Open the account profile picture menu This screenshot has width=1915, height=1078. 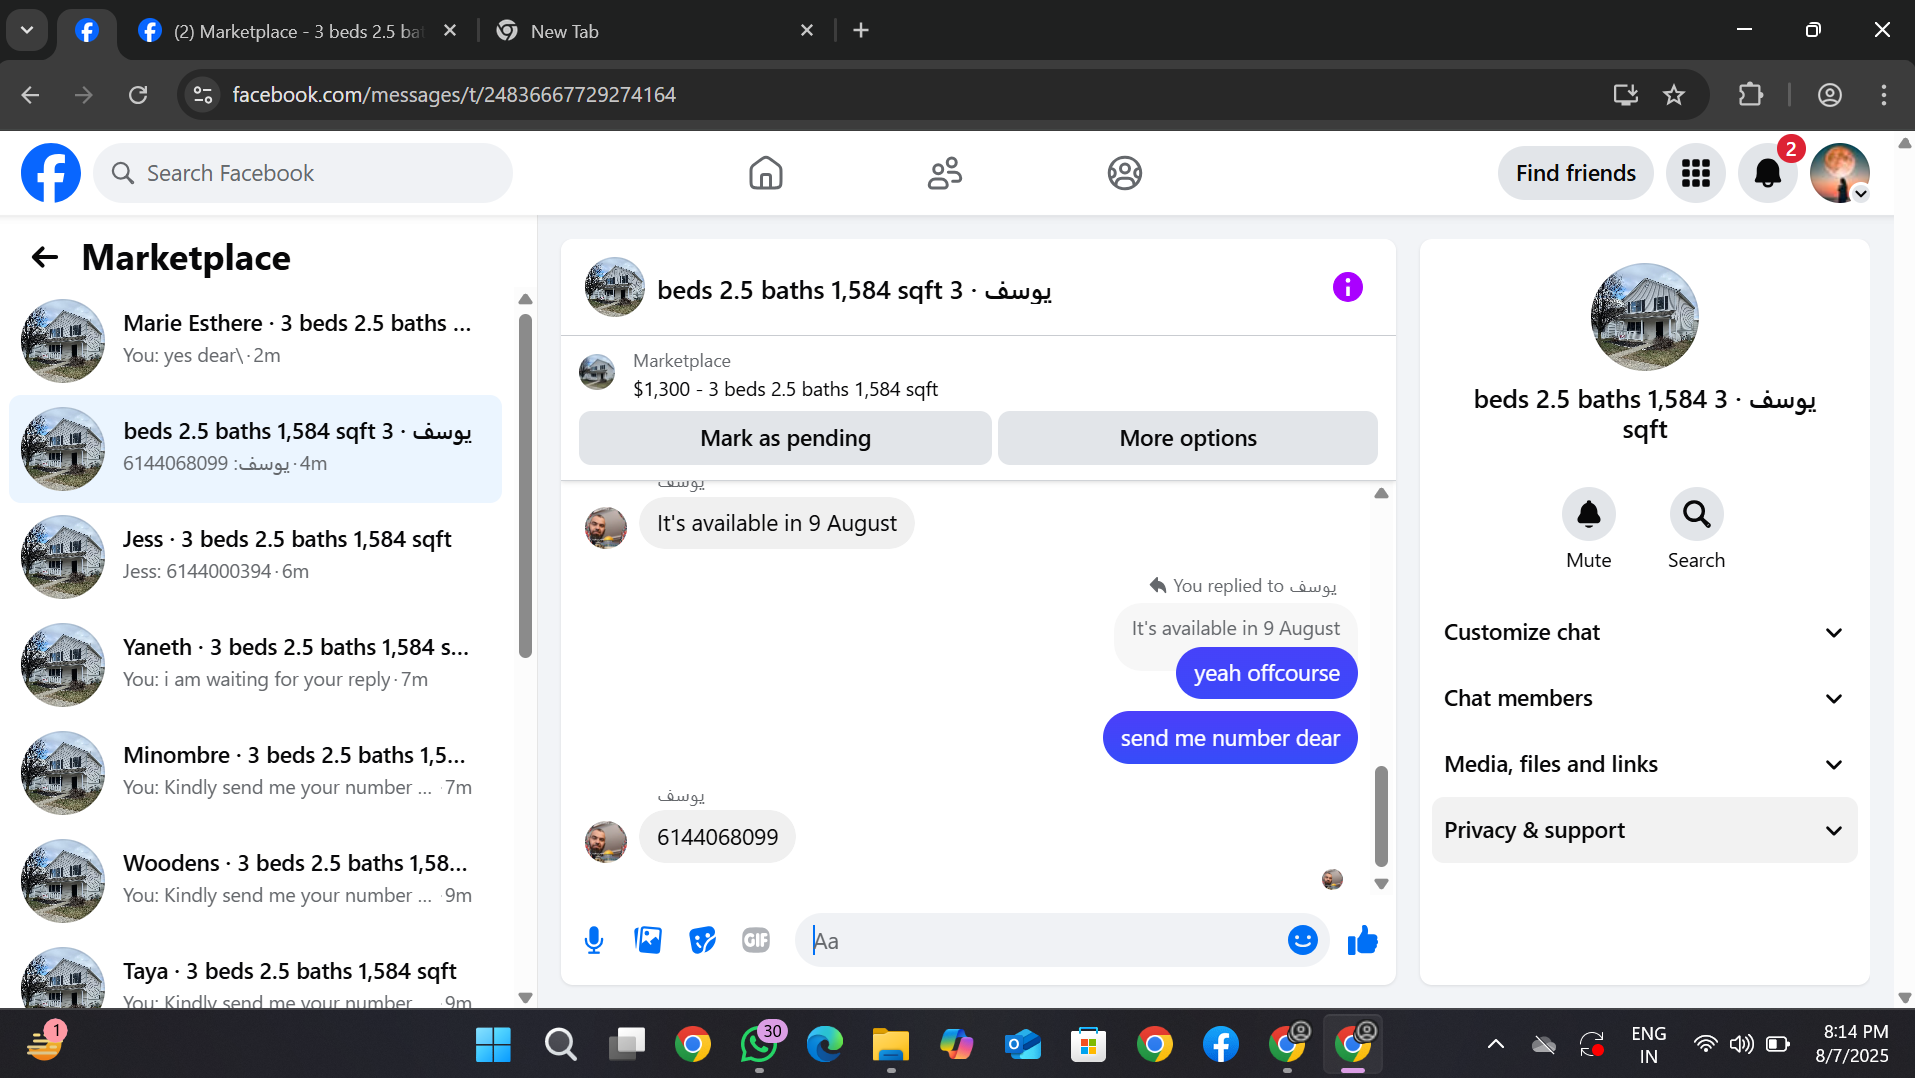point(1840,173)
